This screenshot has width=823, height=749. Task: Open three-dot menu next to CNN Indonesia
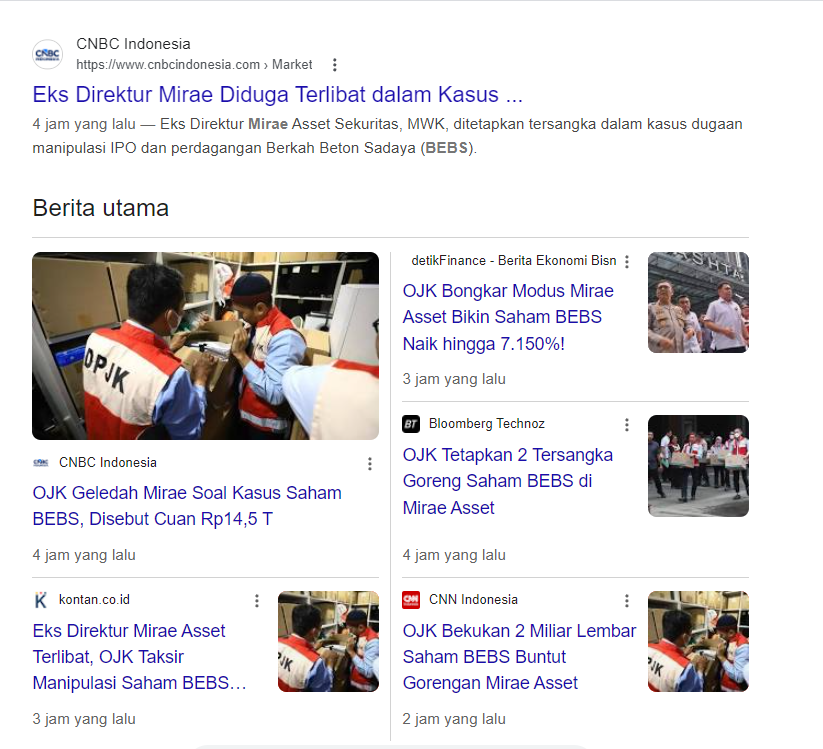pos(627,601)
